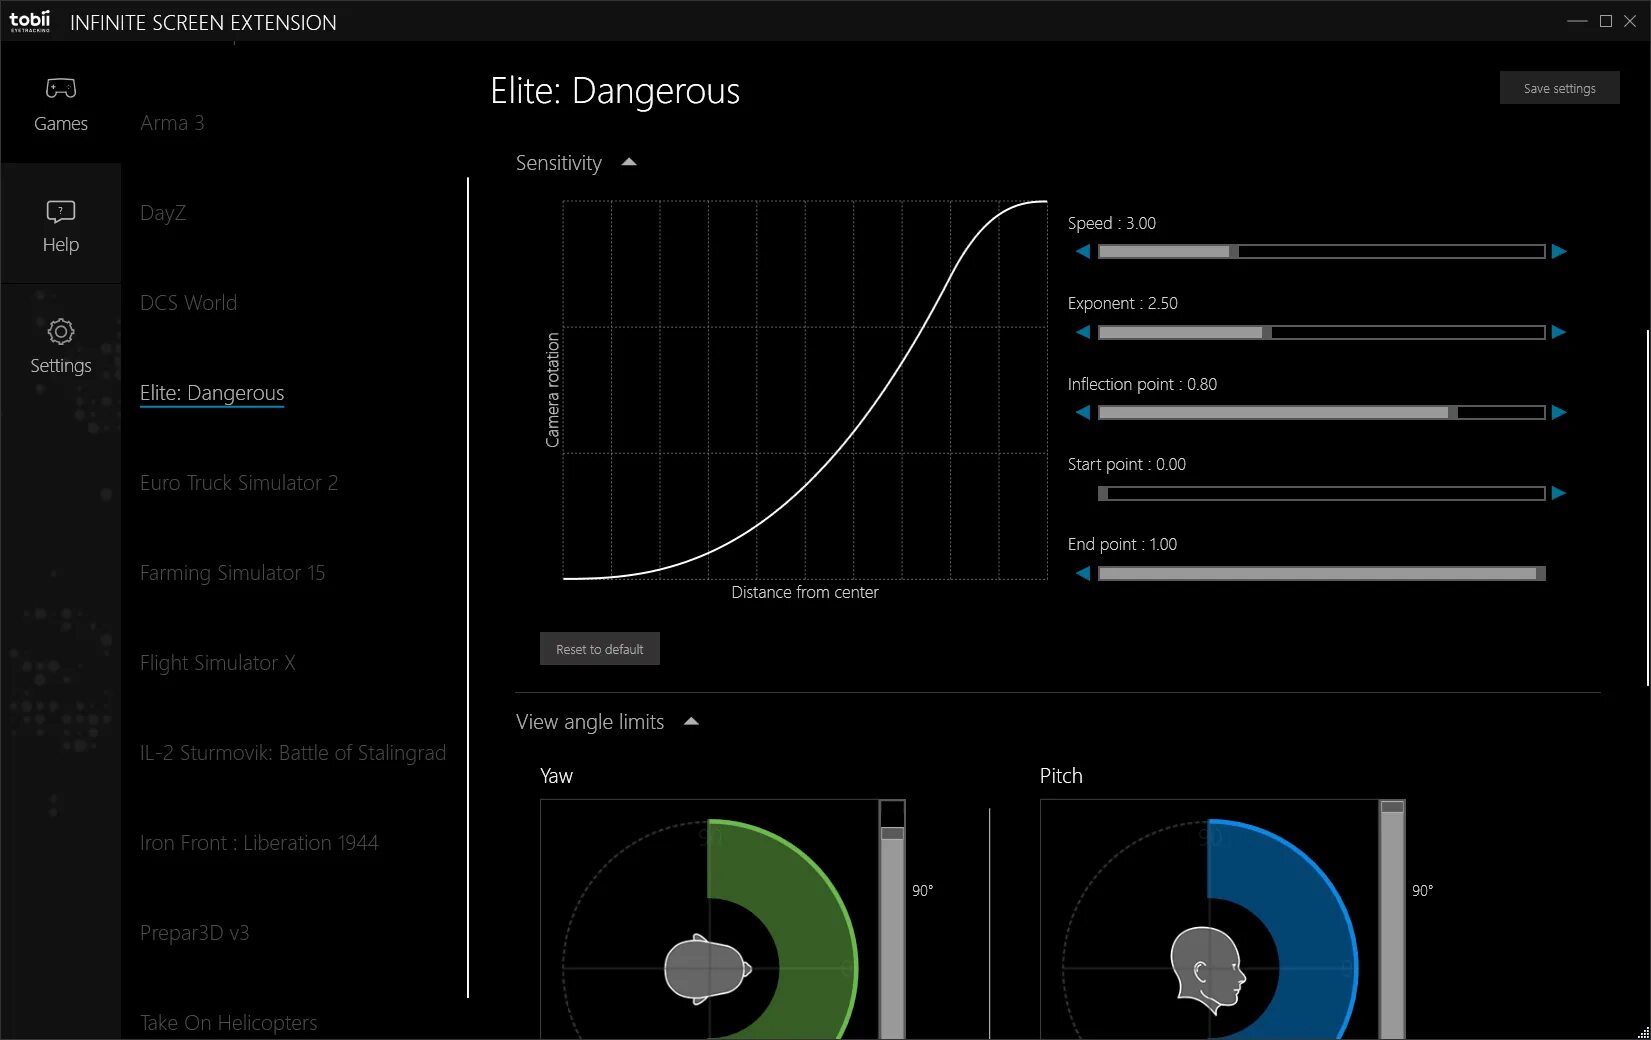This screenshot has height=1040, width=1651.
Task: Click the Tobii logo in title bar
Action: point(30,21)
